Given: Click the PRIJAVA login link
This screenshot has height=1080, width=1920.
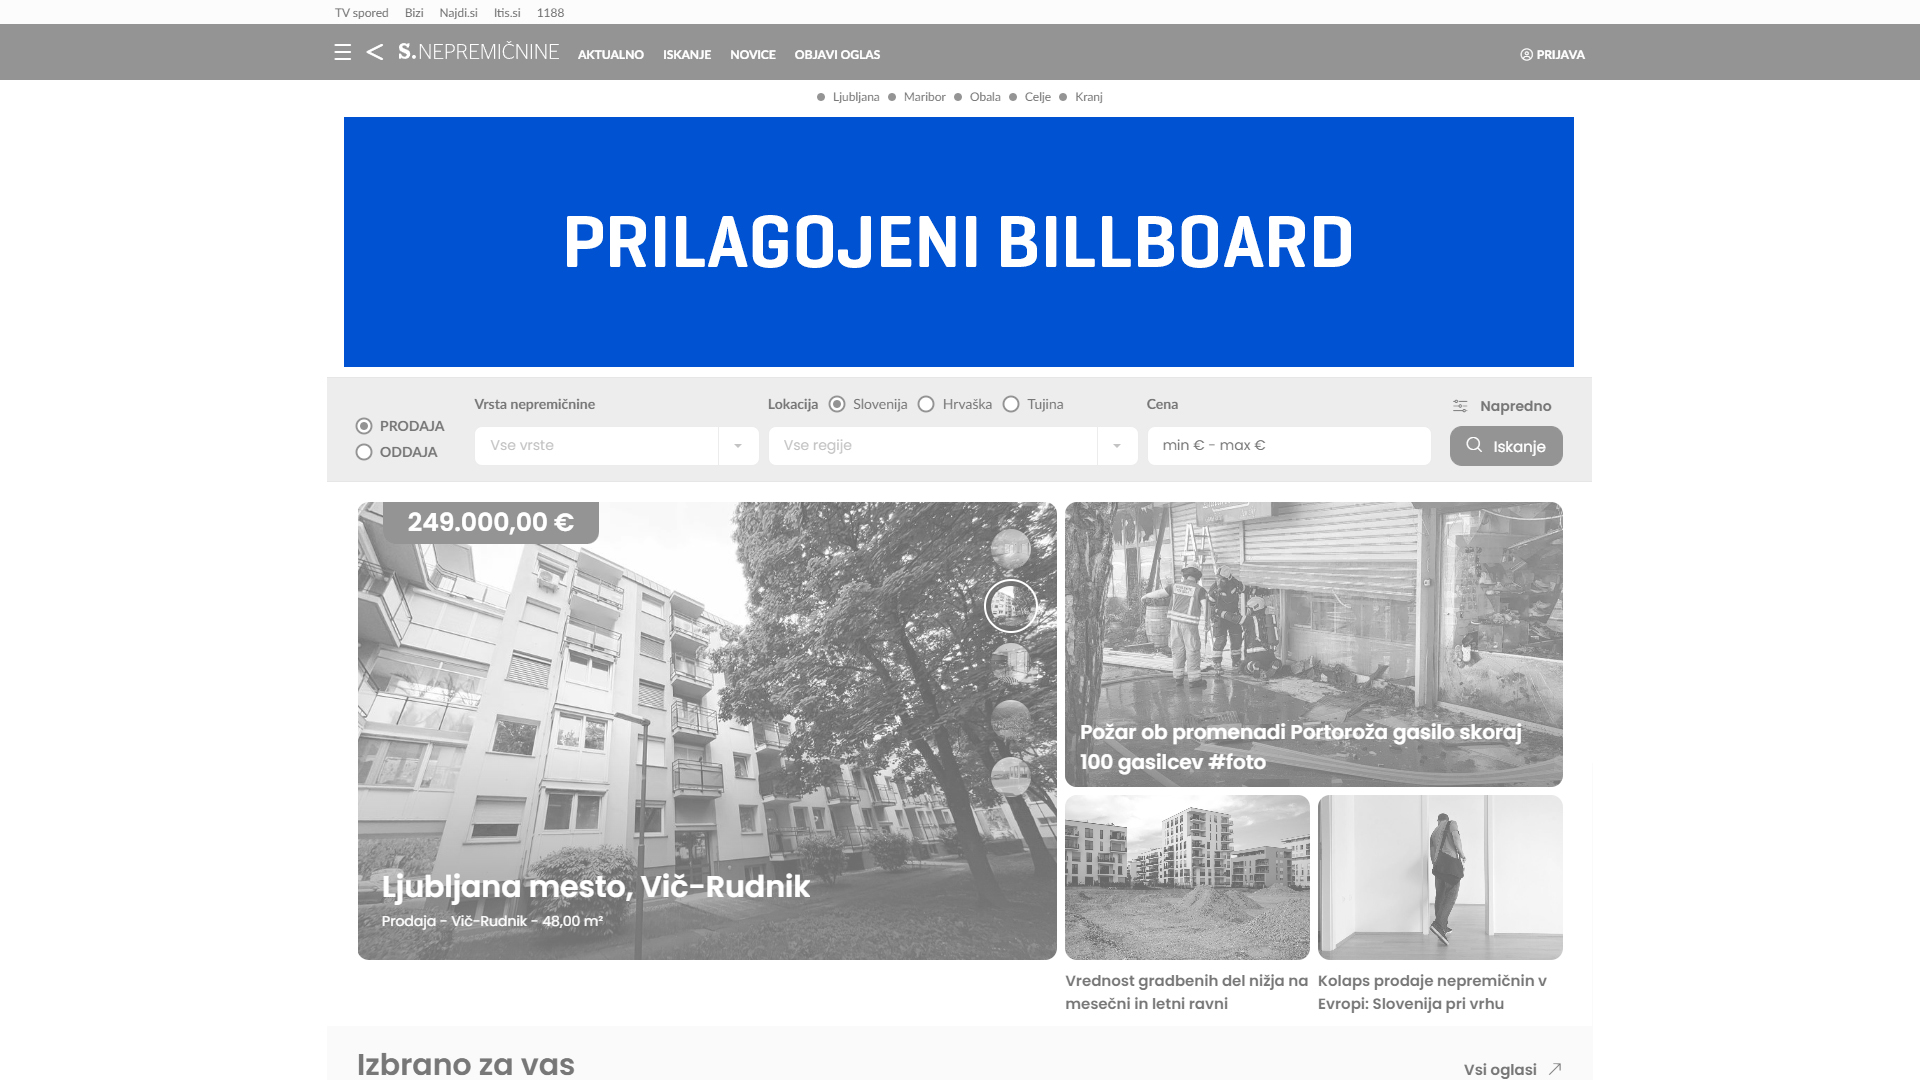Looking at the screenshot, I should 1552,55.
